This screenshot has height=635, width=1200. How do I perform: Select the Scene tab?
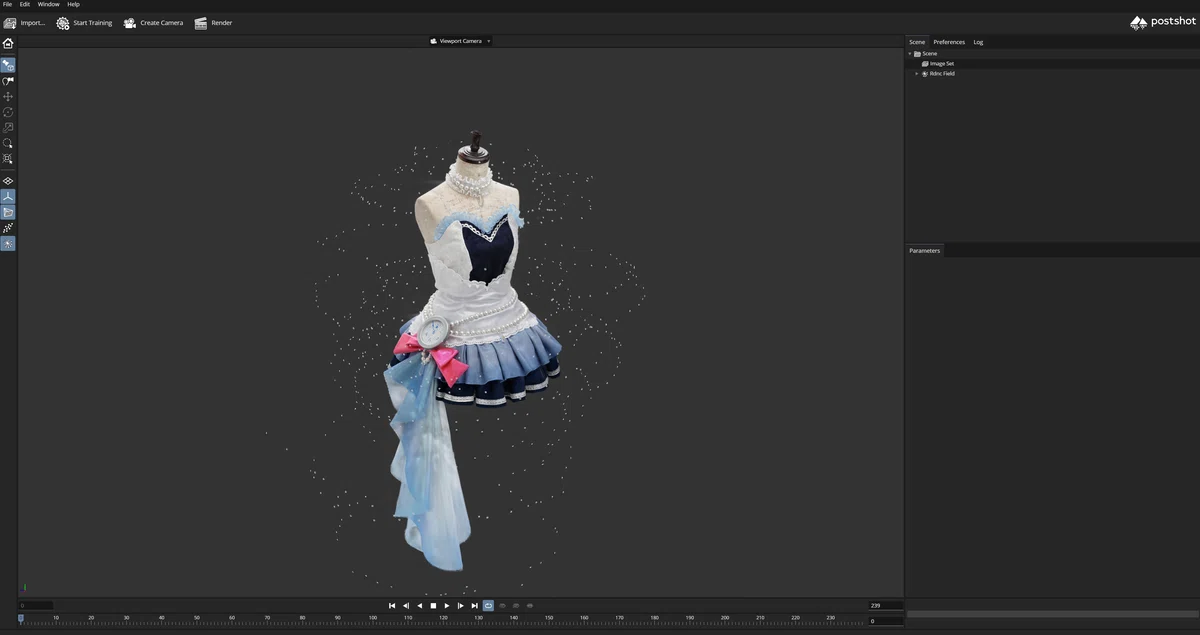pos(917,42)
